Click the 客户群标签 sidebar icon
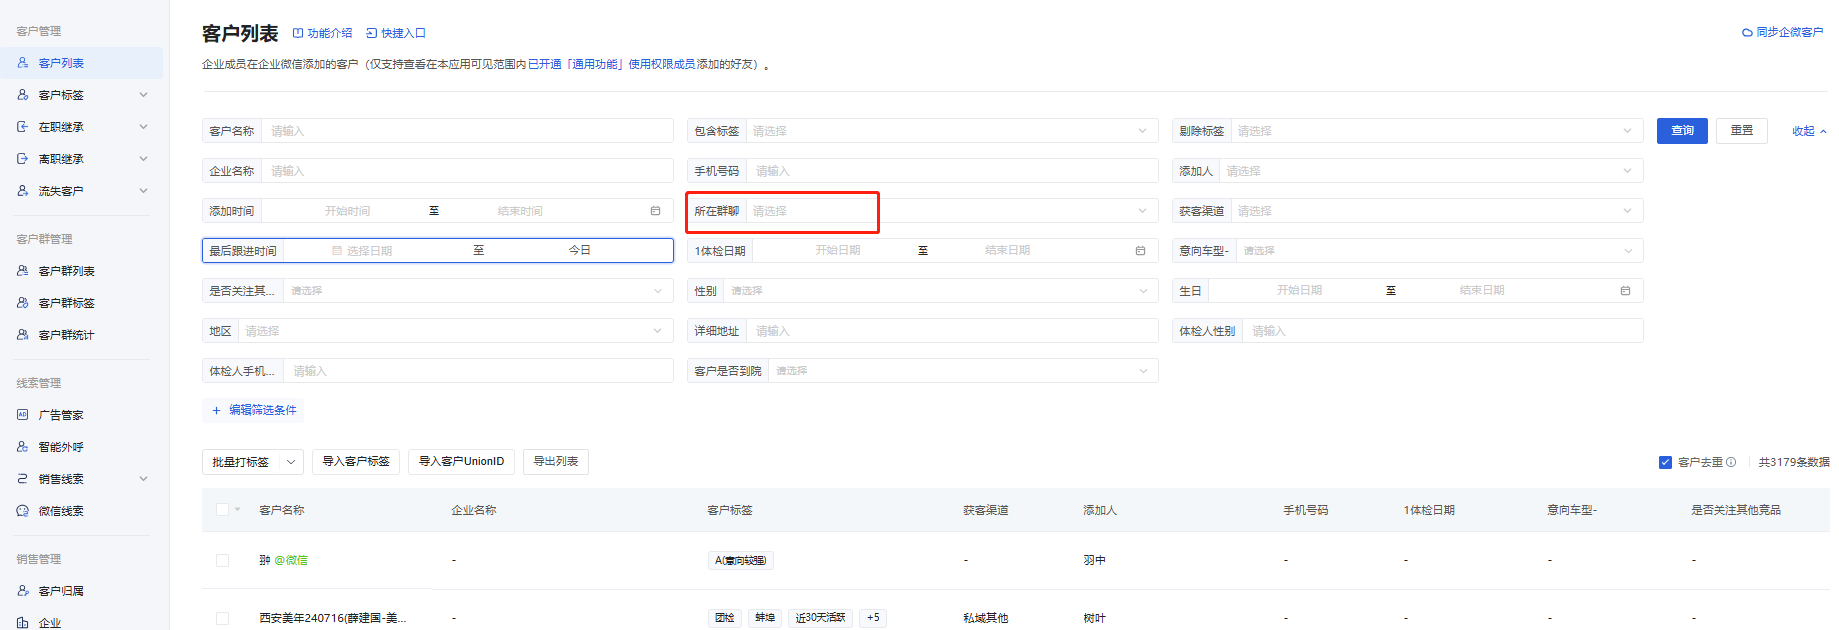The image size is (1839, 630). point(23,303)
